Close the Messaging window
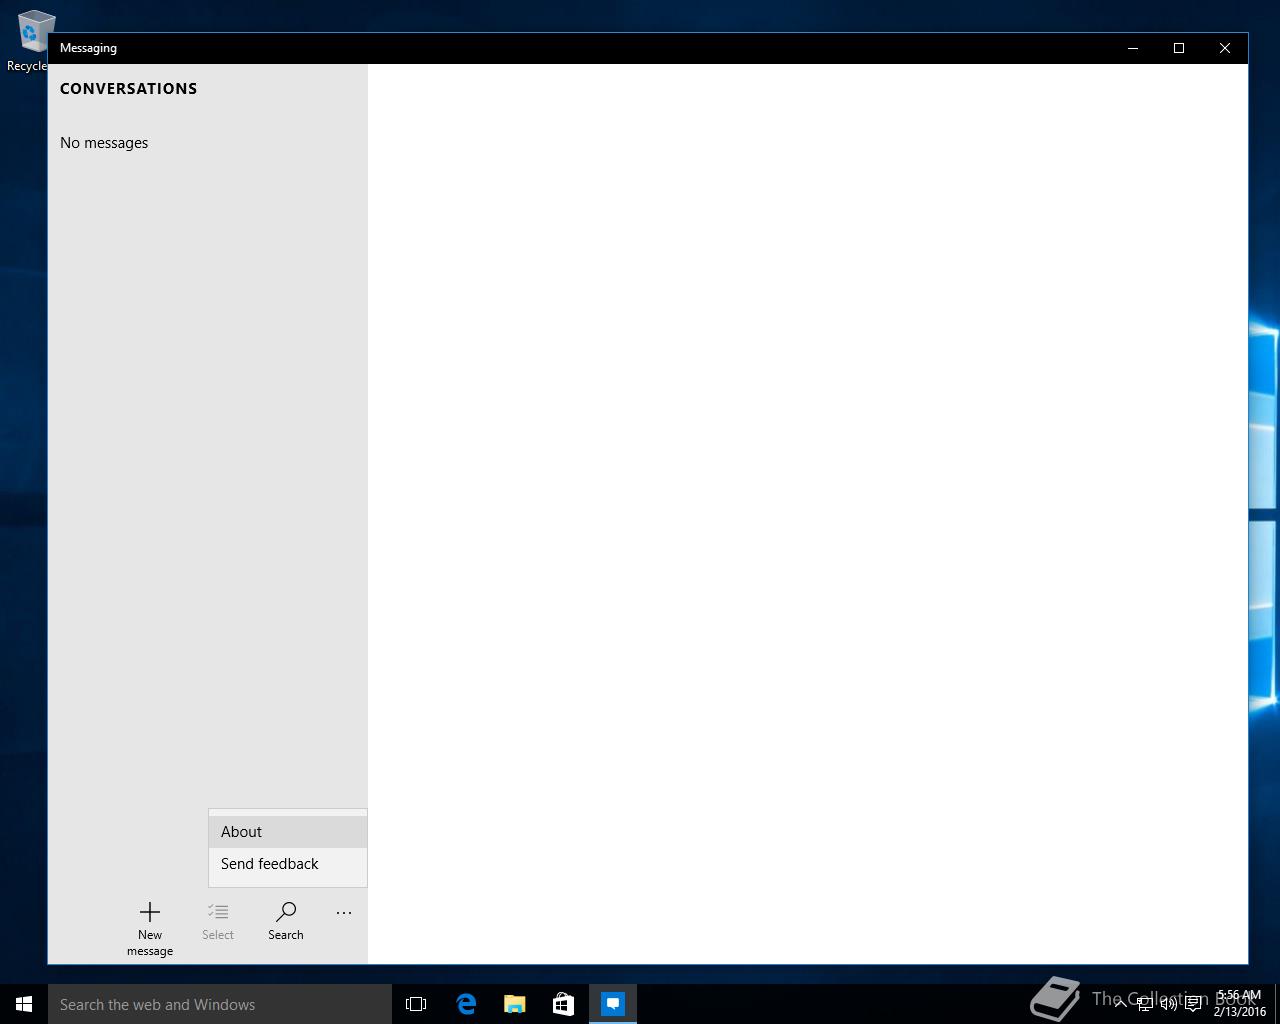1280x1024 pixels. click(x=1225, y=48)
